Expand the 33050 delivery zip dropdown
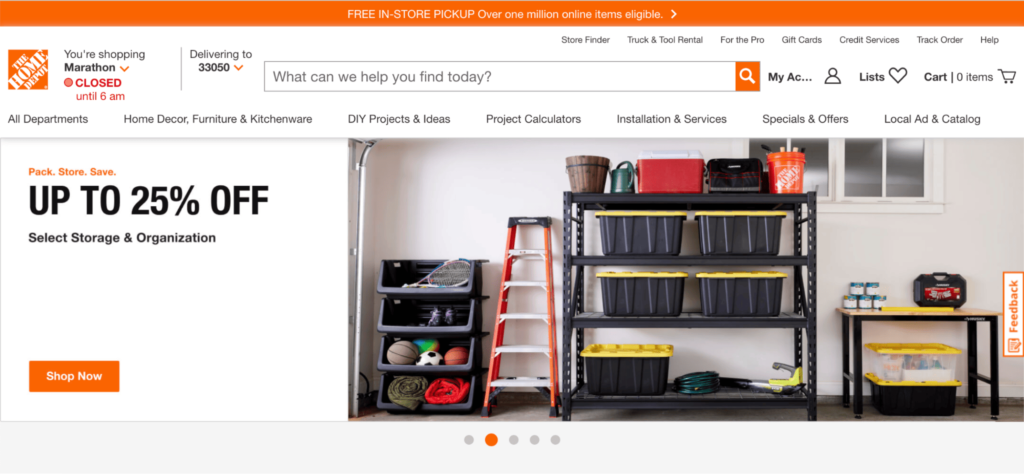The width and height of the screenshot is (1024, 474). point(238,68)
